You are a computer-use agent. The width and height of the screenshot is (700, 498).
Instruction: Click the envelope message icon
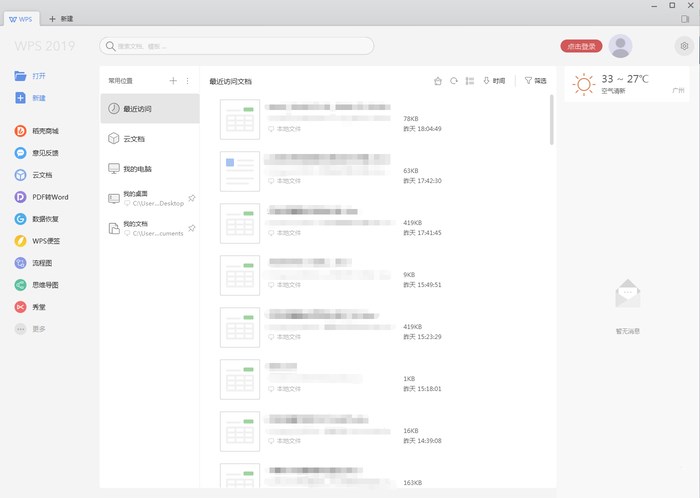pos(628,293)
